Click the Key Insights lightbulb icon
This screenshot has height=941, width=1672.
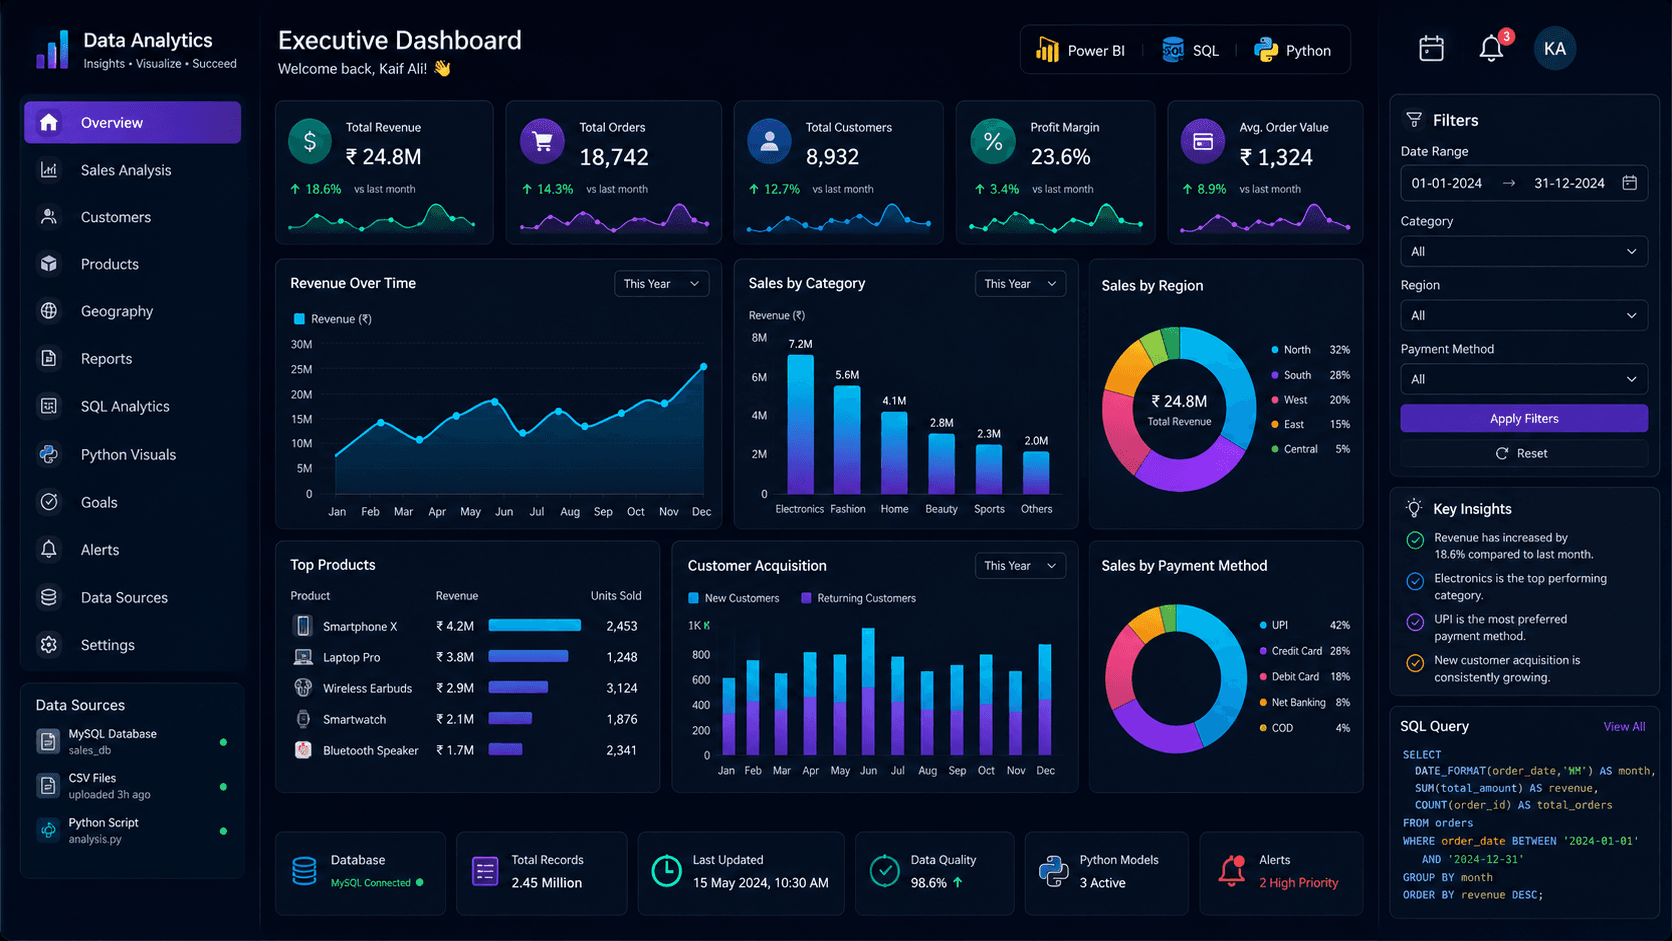tap(1414, 508)
